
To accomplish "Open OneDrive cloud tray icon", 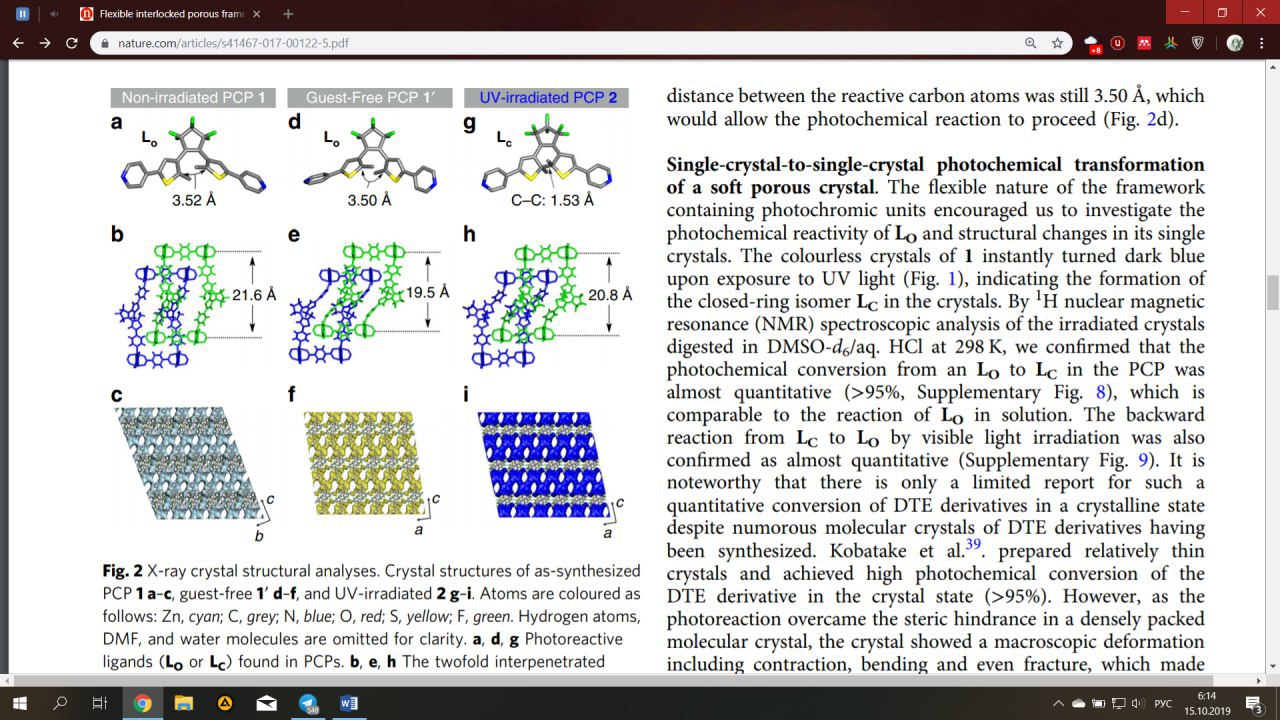I will coord(1079,703).
